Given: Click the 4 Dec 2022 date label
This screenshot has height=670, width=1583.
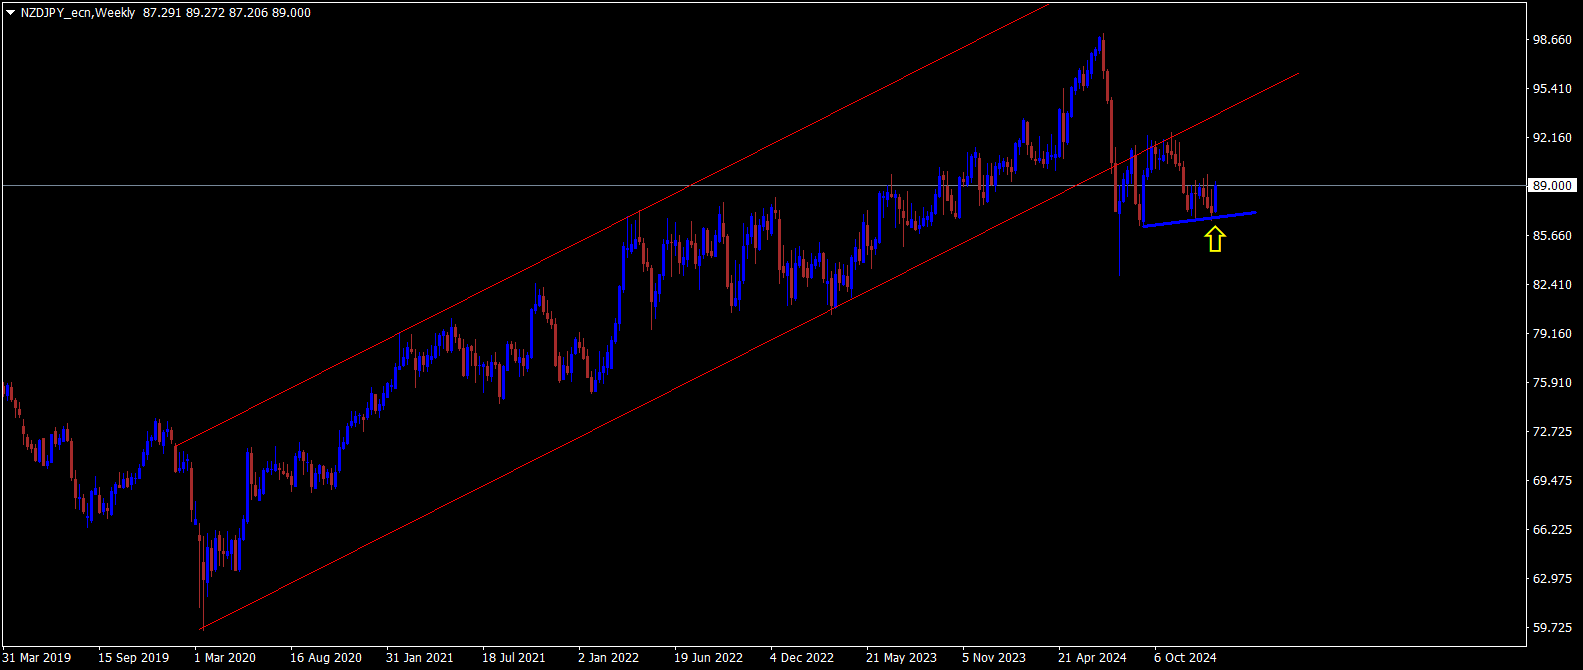Looking at the screenshot, I should (x=802, y=658).
